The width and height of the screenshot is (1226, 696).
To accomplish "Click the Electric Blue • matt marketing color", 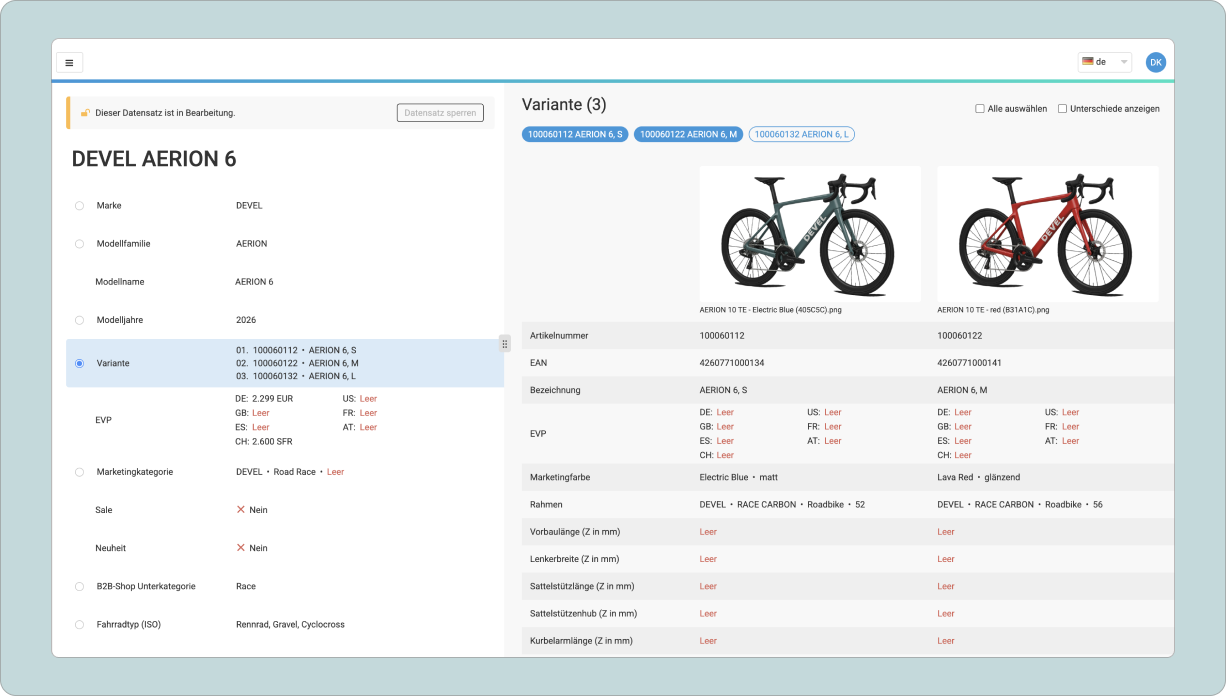I will [x=739, y=477].
